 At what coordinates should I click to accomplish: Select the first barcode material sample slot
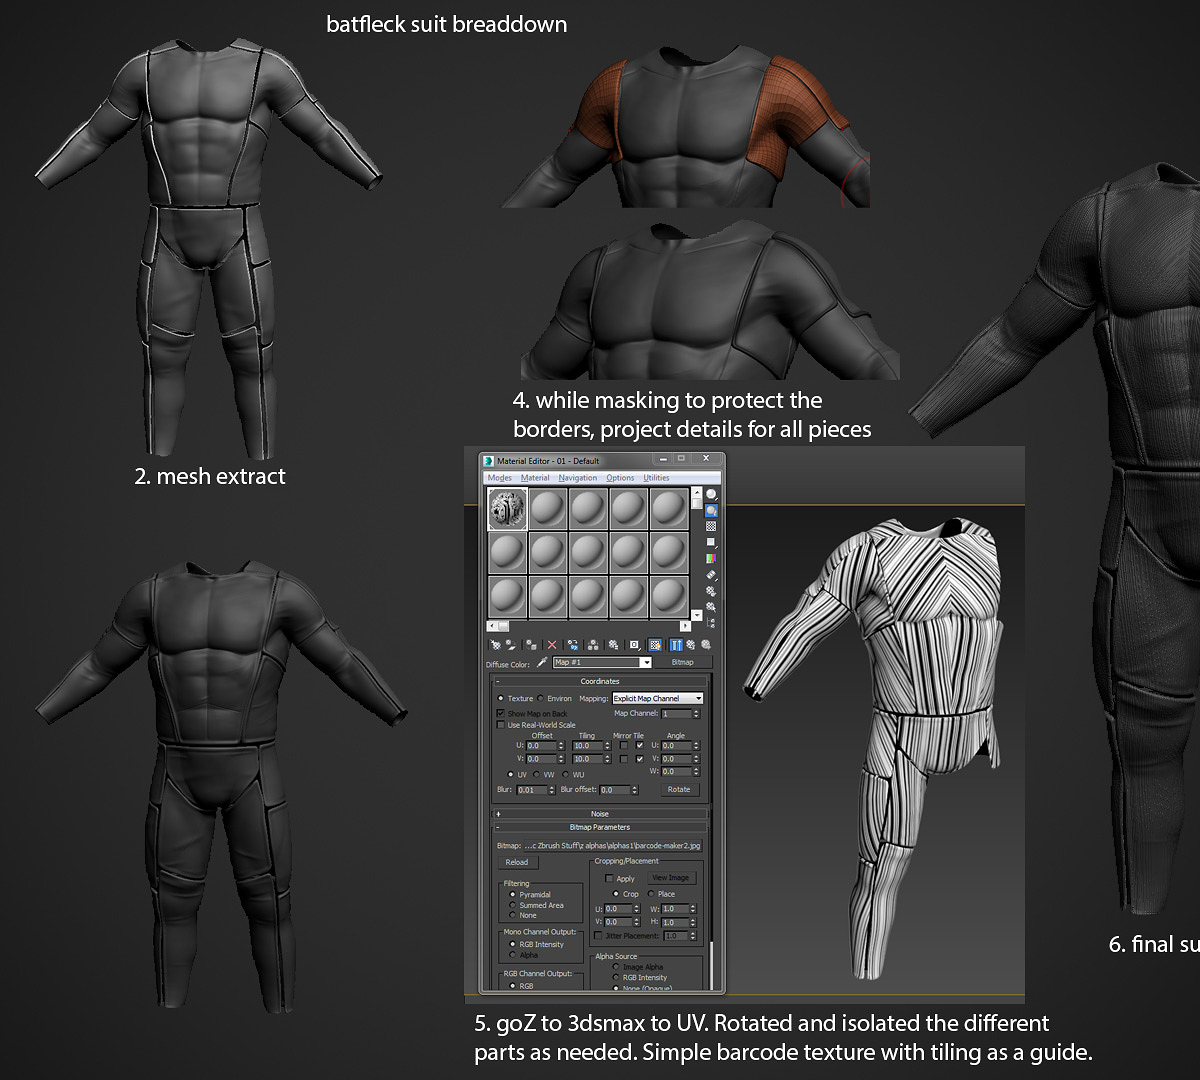pos(507,509)
